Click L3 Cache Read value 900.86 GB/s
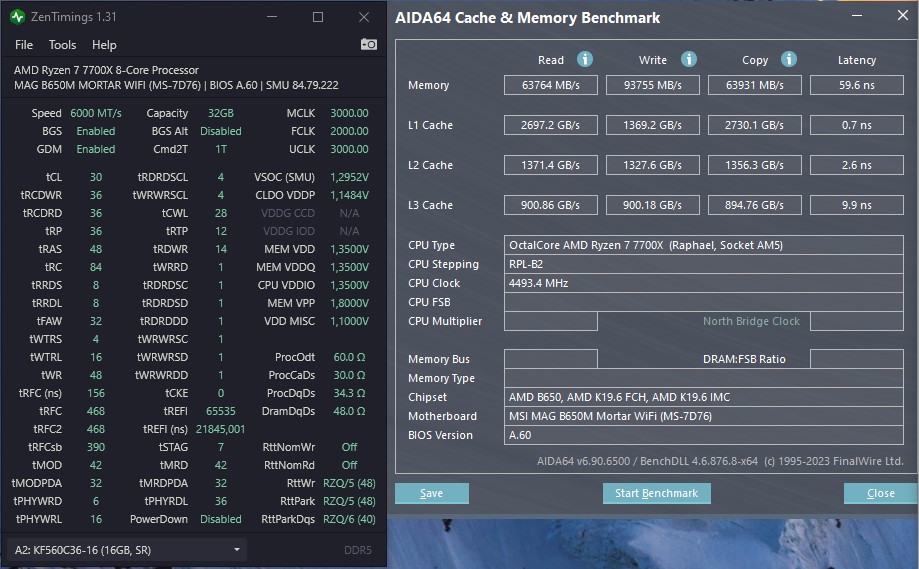 tap(550, 205)
